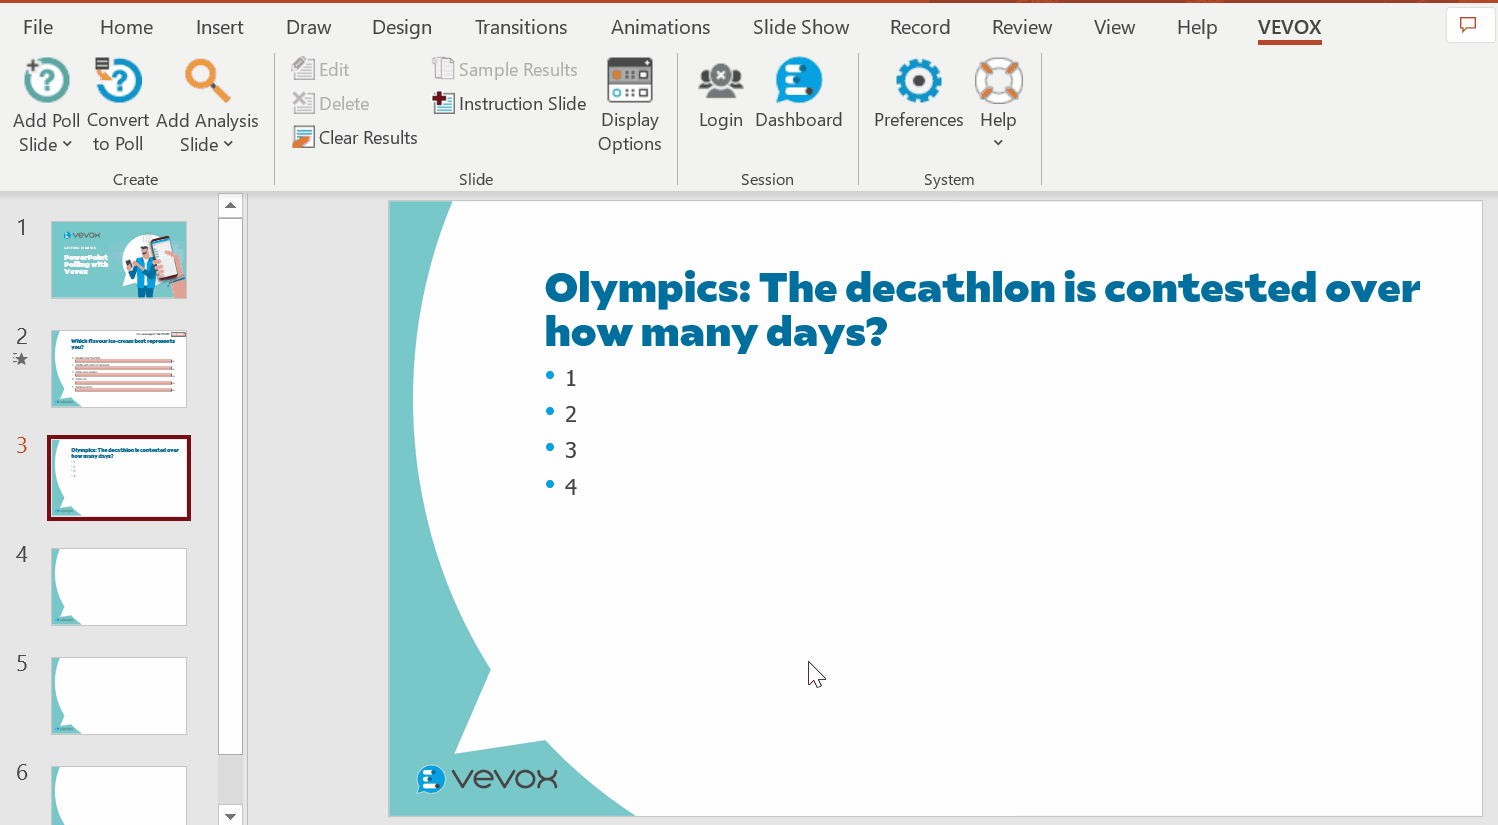The image size is (1498, 825).
Task: Click the slide title about the decathlon
Action: (980, 309)
